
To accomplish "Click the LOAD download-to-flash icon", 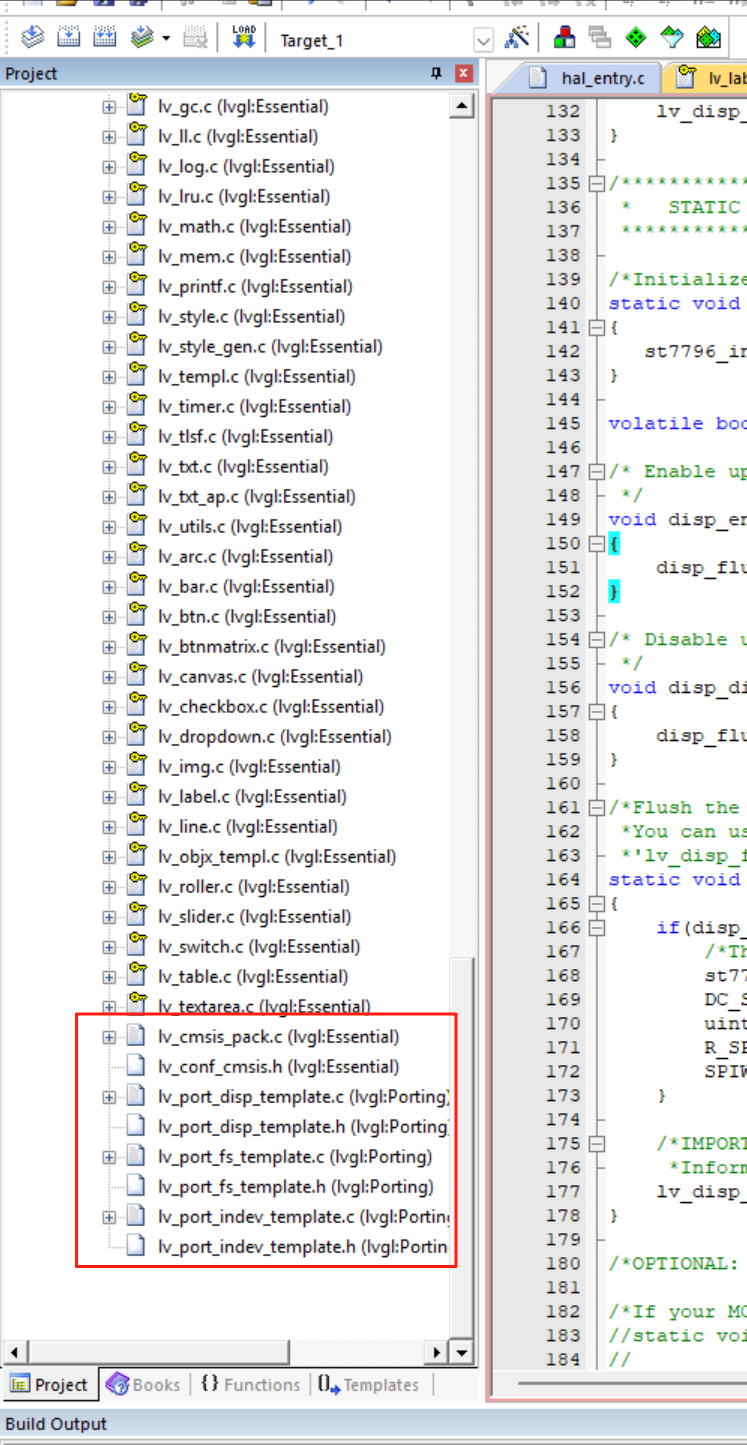I will 244,38.
